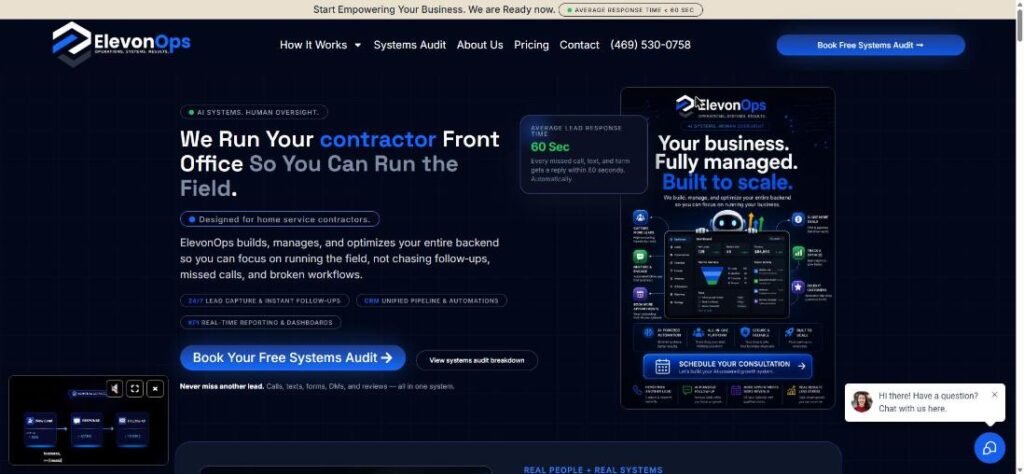This screenshot has width=1024, height=474.
Task: Click 'Start Empowering Your Business' banner text
Action: [x=434, y=10]
